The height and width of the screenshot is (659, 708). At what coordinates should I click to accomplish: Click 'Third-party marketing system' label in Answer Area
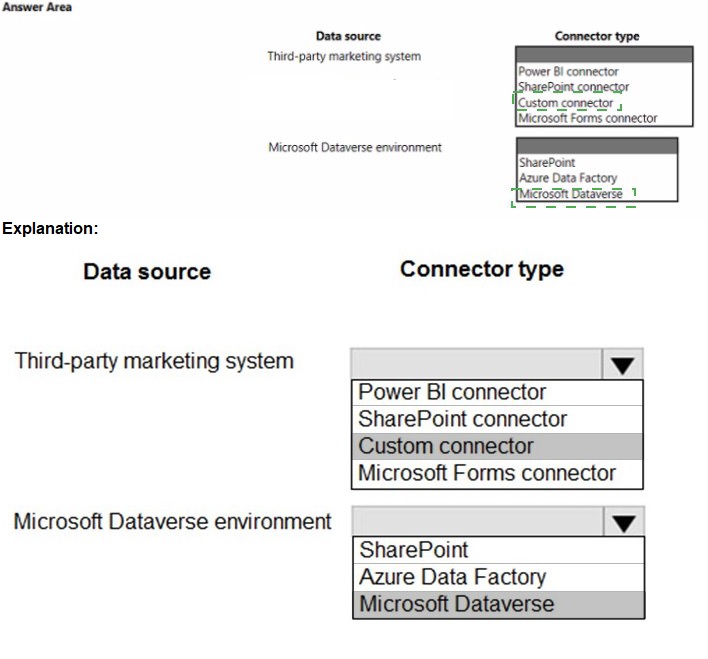344,56
